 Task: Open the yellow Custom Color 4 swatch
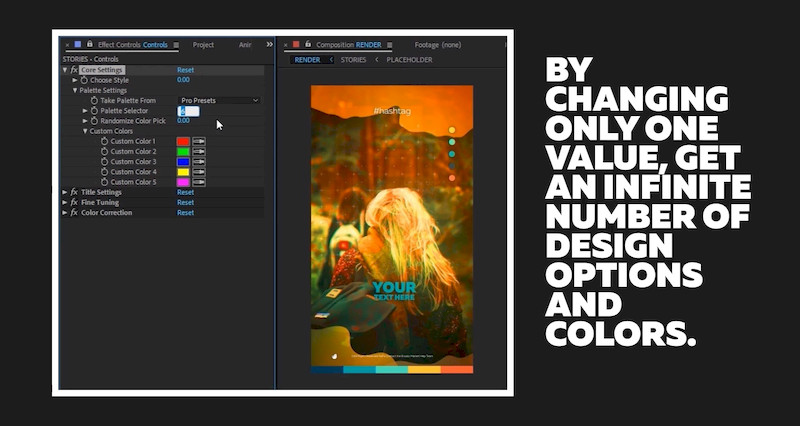pos(183,172)
